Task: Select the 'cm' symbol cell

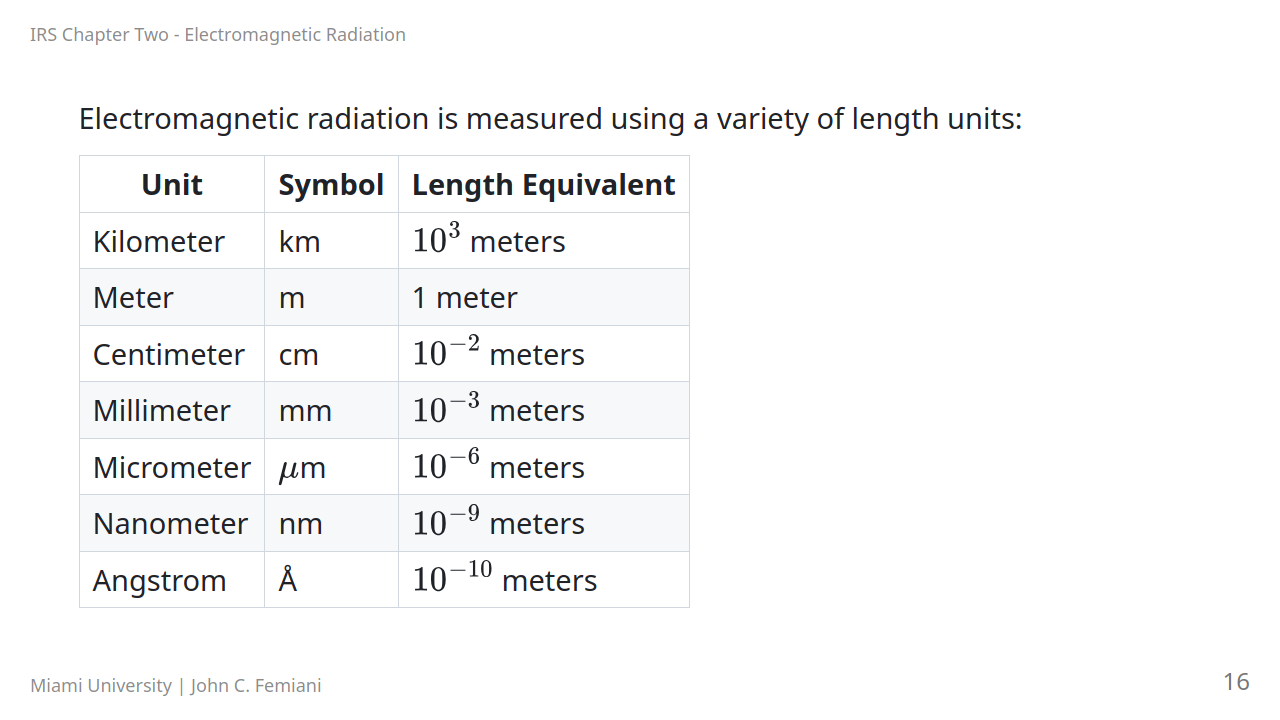Action: click(298, 355)
